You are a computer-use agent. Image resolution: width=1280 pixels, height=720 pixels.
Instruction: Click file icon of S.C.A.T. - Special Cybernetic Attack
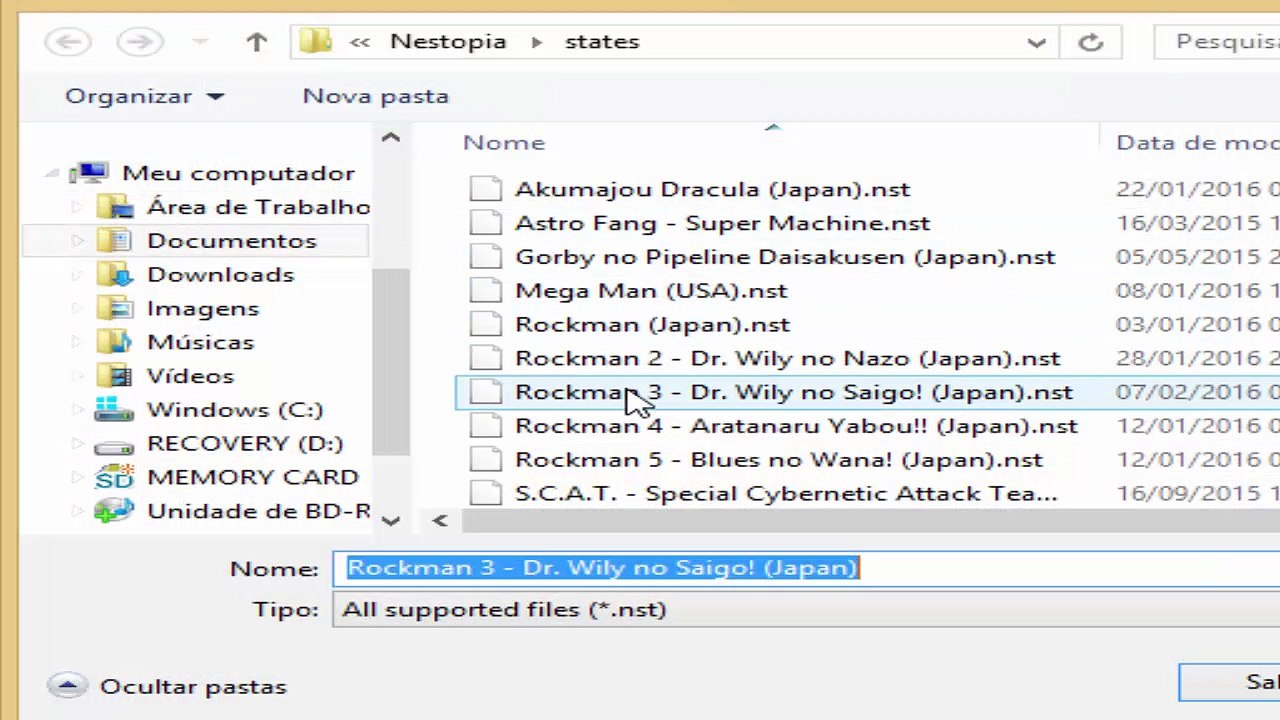(x=485, y=493)
